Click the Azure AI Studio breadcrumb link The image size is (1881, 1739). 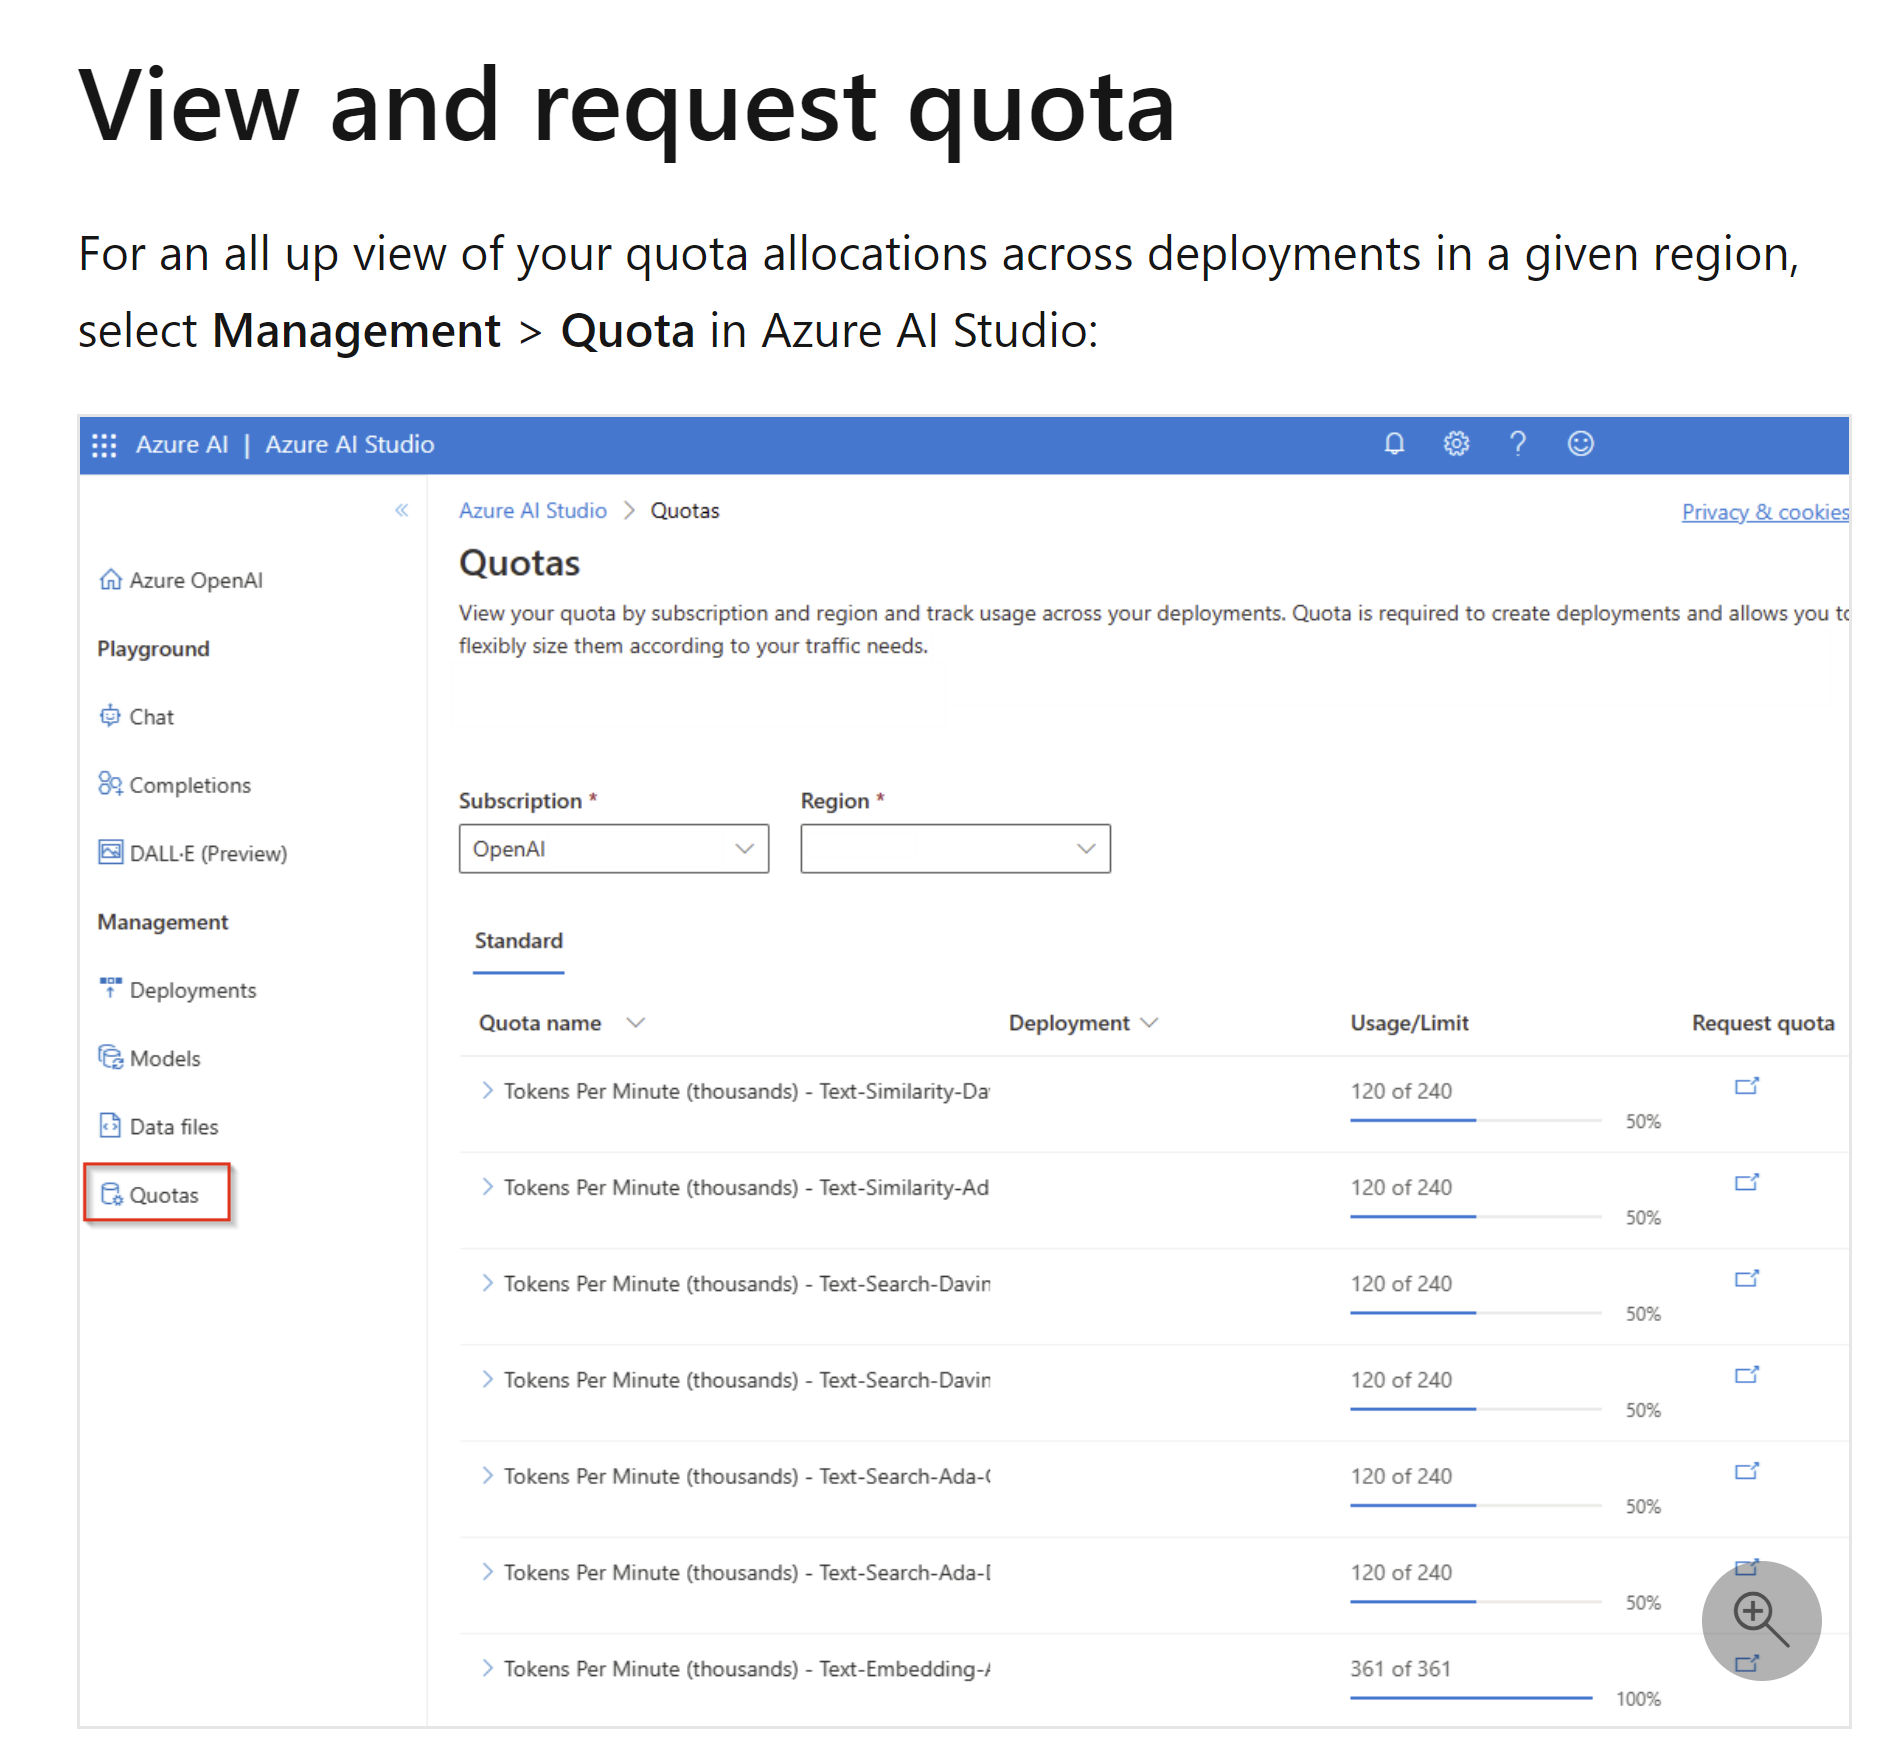pyautogui.click(x=532, y=511)
